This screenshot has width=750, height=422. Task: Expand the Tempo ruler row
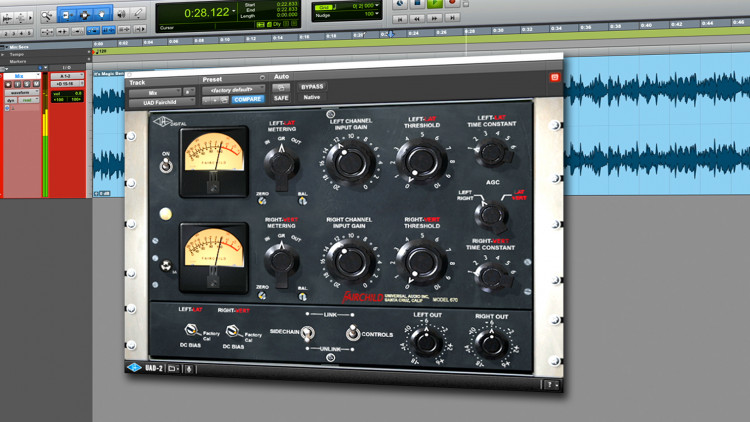(4, 55)
